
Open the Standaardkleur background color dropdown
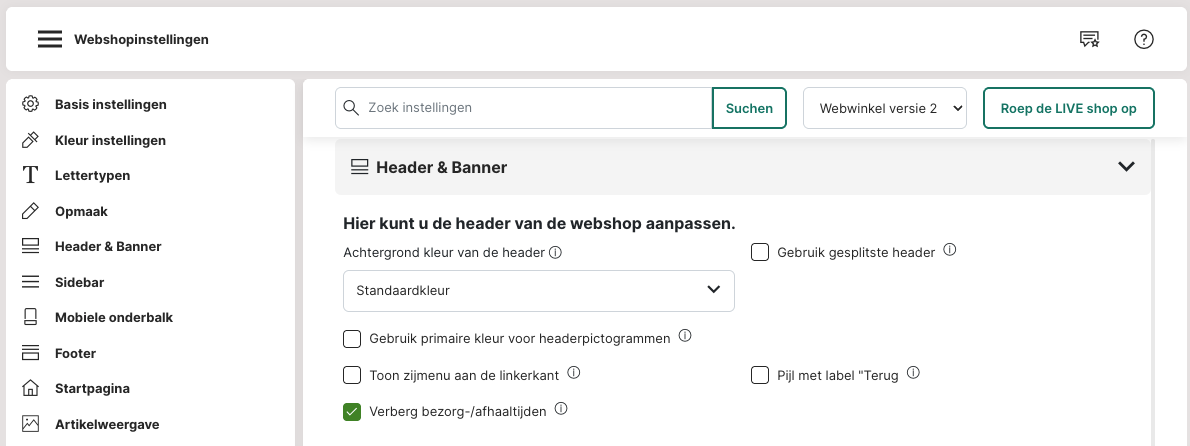tap(538, 290)
